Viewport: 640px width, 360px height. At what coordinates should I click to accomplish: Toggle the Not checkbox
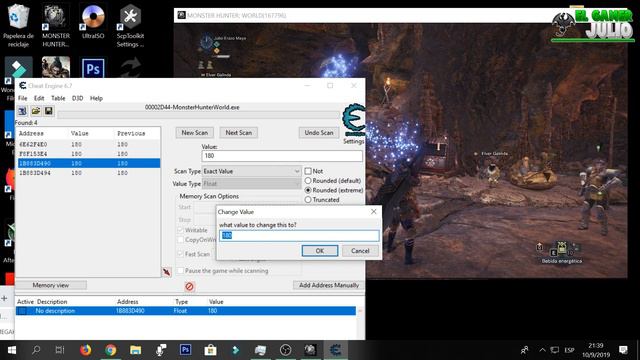(308, 171)
